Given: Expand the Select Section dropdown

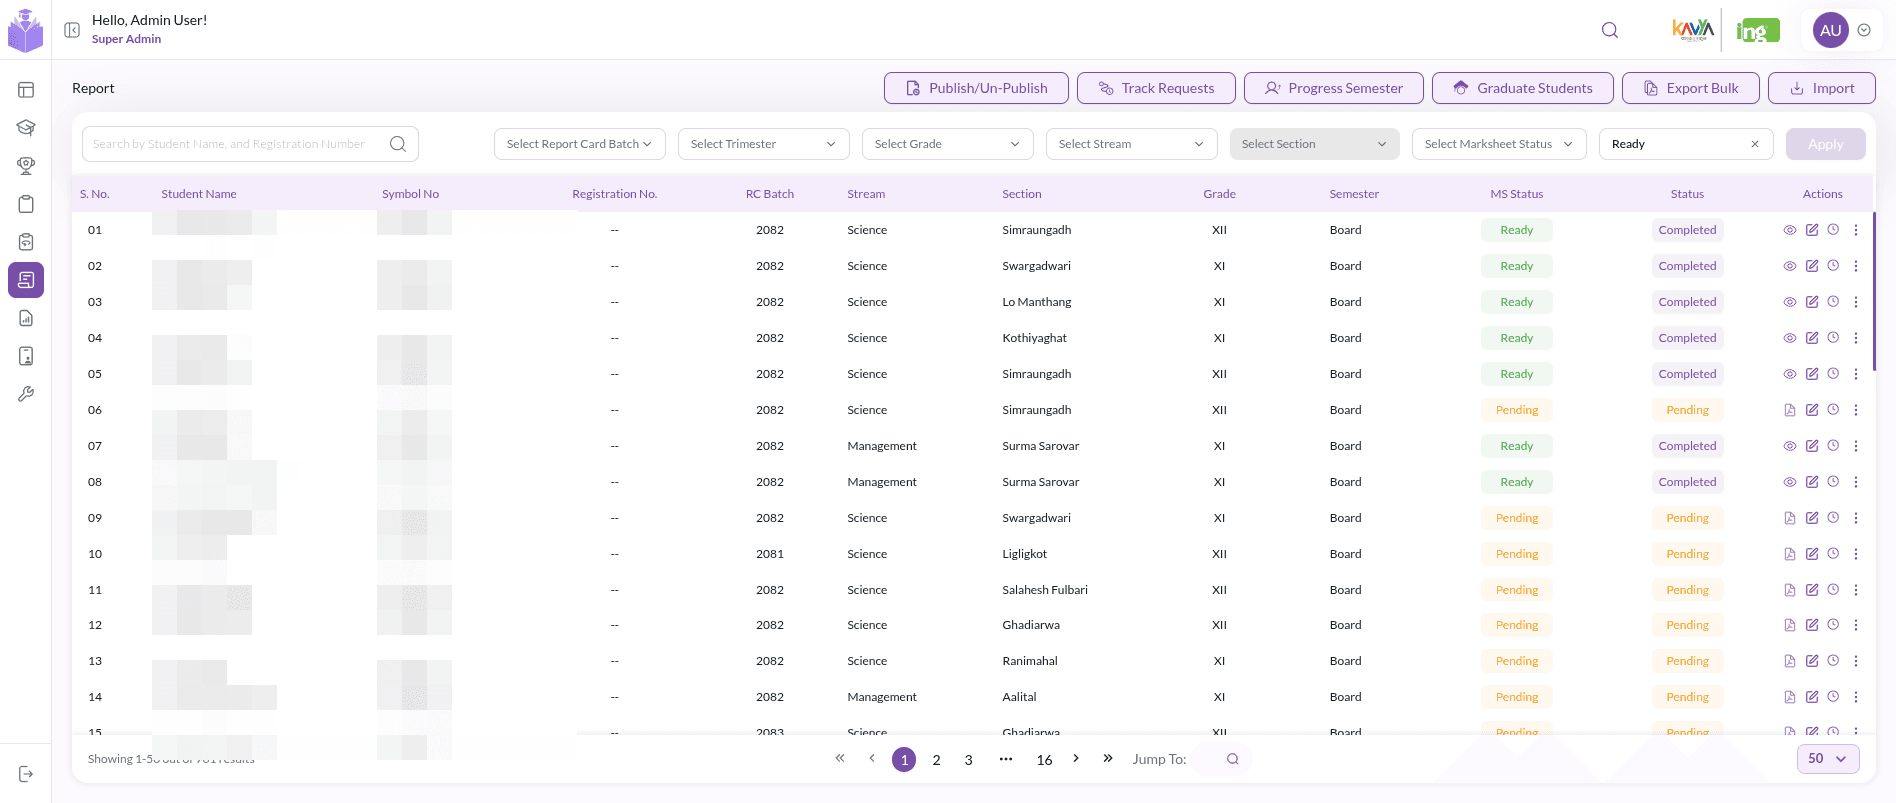Looking at the screenshot, I should 1315,144.
